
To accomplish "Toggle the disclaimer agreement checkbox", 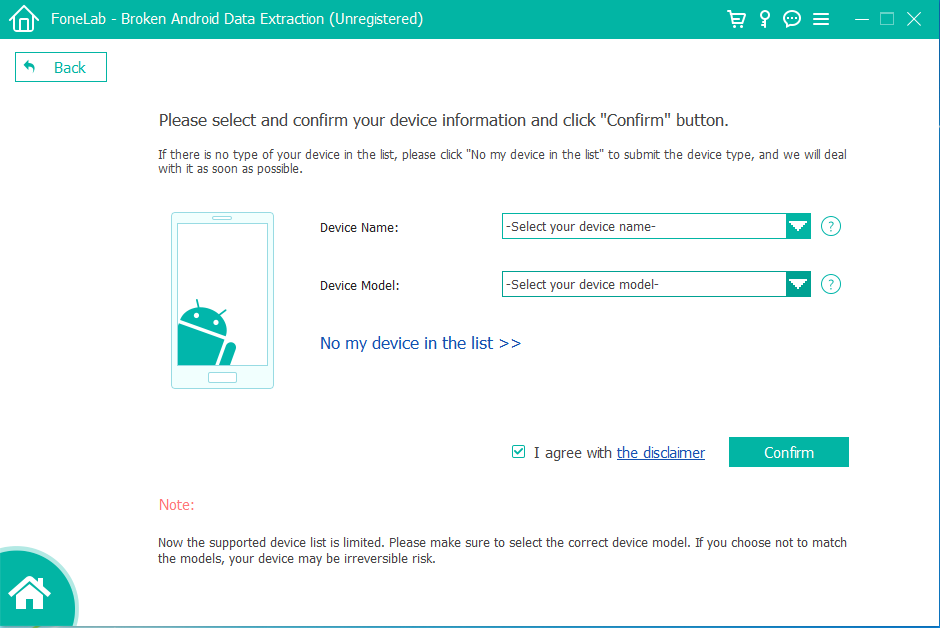I will tap(519, 452).
